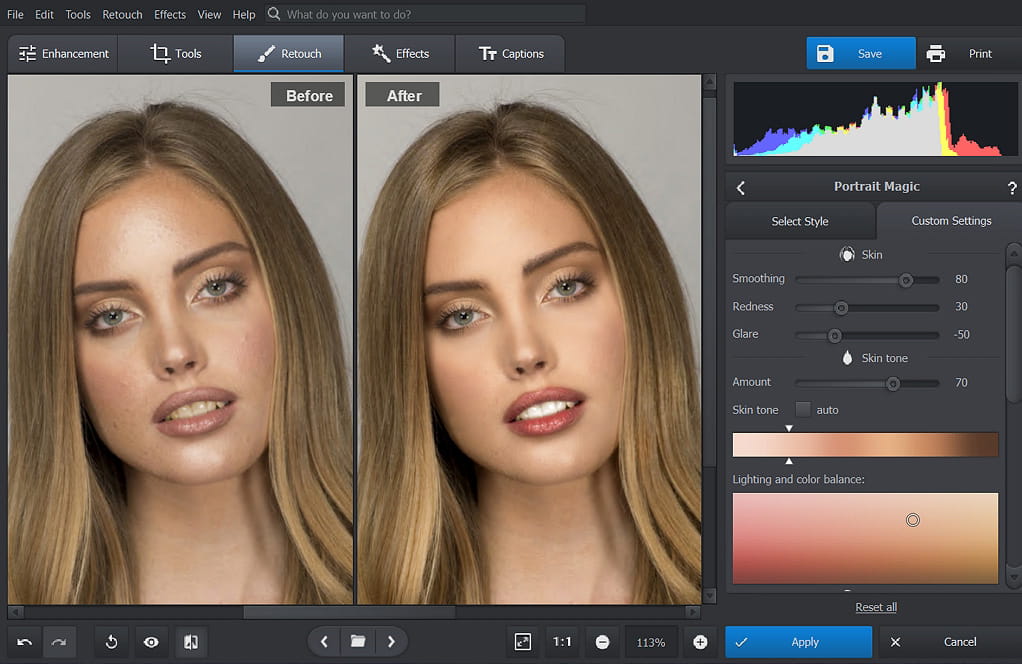
Task: Go to the next photo arrow
Action: coord(391,642)
